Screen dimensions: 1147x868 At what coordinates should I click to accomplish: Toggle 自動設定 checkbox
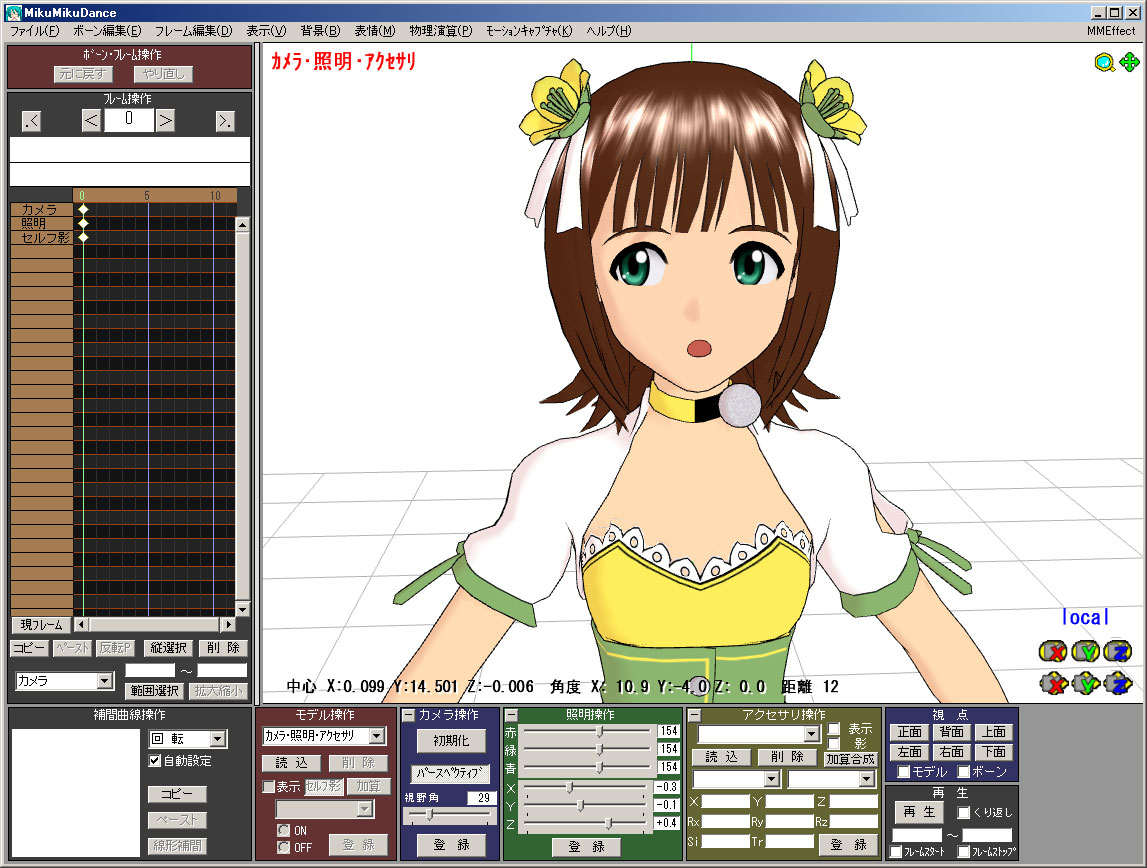point(154,761)
